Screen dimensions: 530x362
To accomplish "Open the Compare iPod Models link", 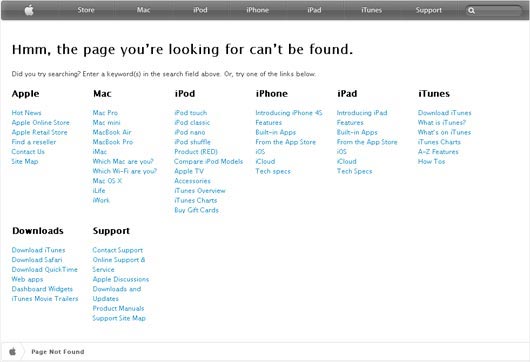I will (x=209, y=162).
